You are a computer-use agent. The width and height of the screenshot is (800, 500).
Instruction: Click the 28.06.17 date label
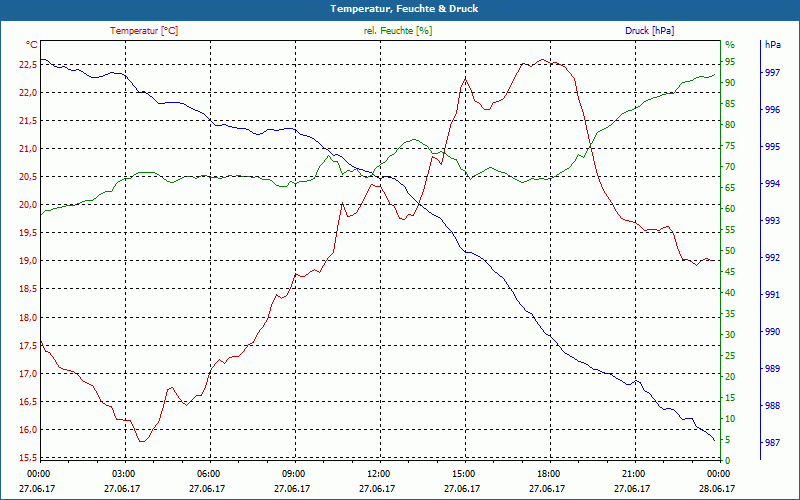pyautogui.click(x=717, y=489)
